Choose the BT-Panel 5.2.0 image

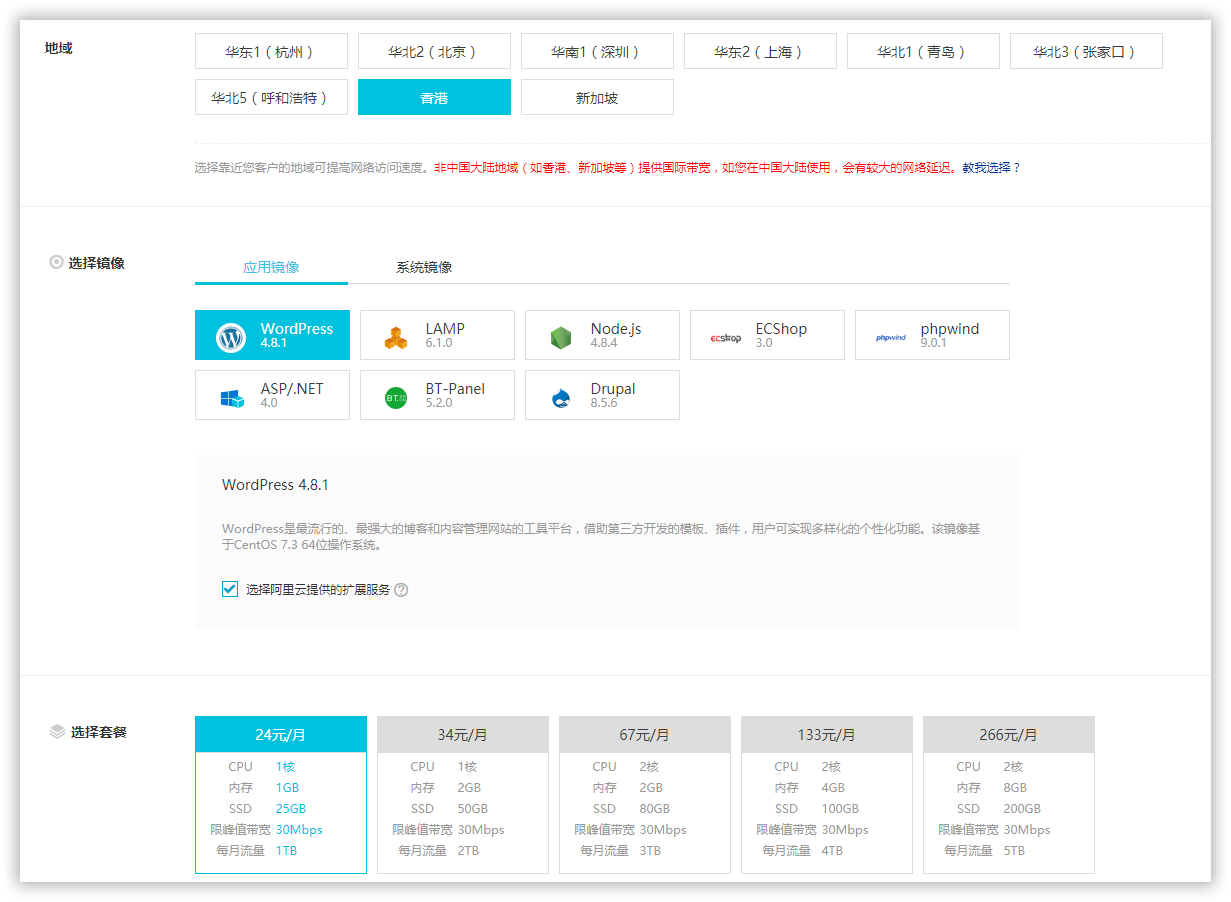(437, 395)
